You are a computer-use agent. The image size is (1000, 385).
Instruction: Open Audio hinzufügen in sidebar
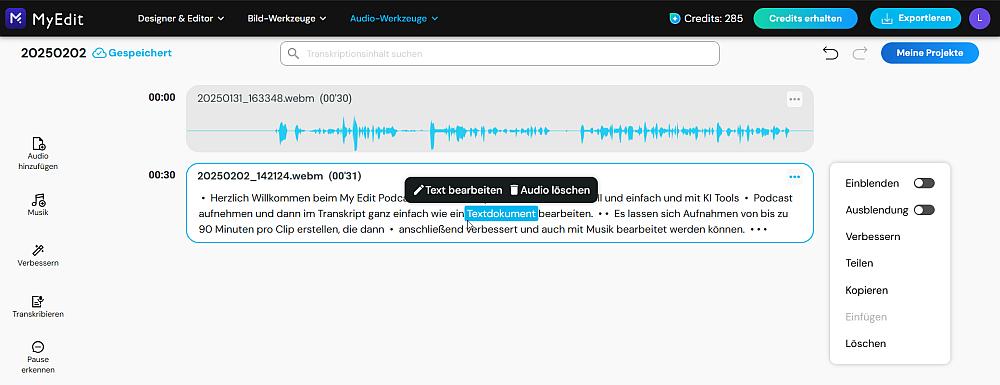point(38,153)
